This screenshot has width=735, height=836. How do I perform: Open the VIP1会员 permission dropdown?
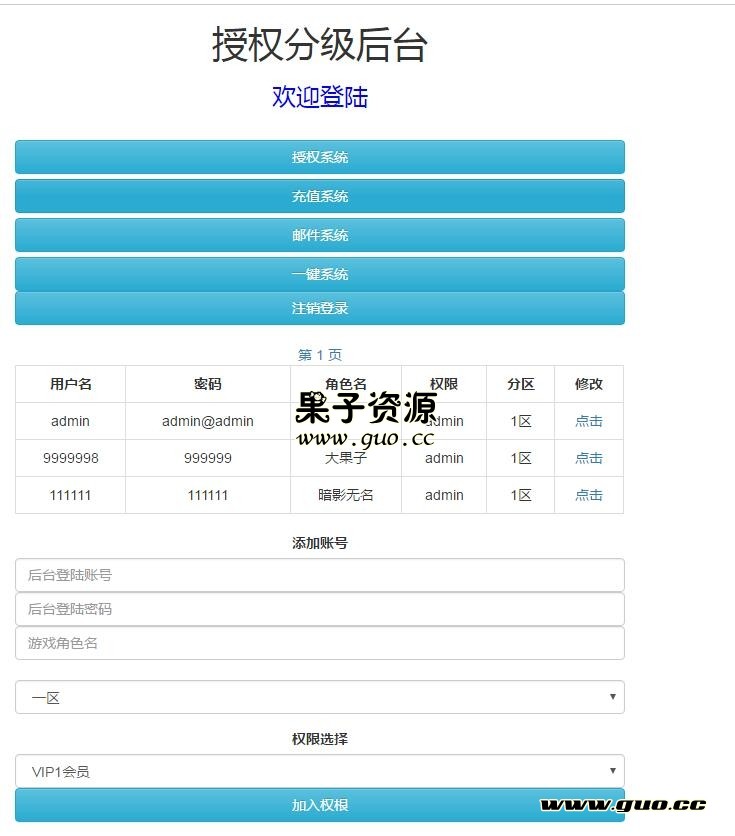320,771
